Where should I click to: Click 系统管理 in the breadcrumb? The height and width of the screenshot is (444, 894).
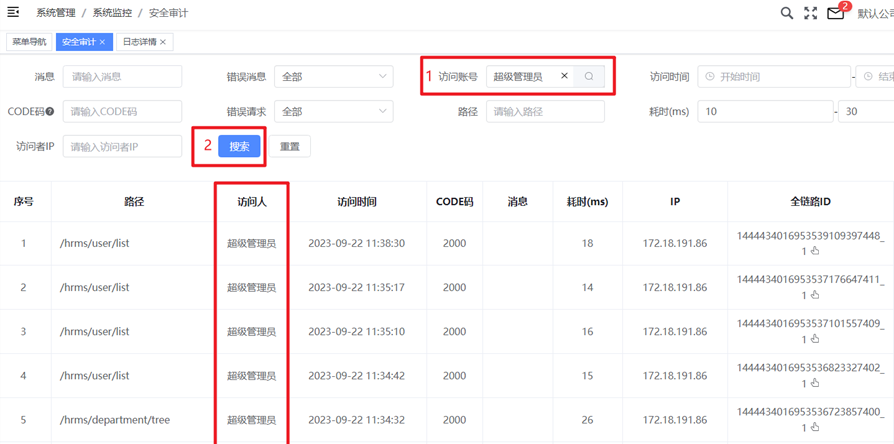(x=56, y=13)
